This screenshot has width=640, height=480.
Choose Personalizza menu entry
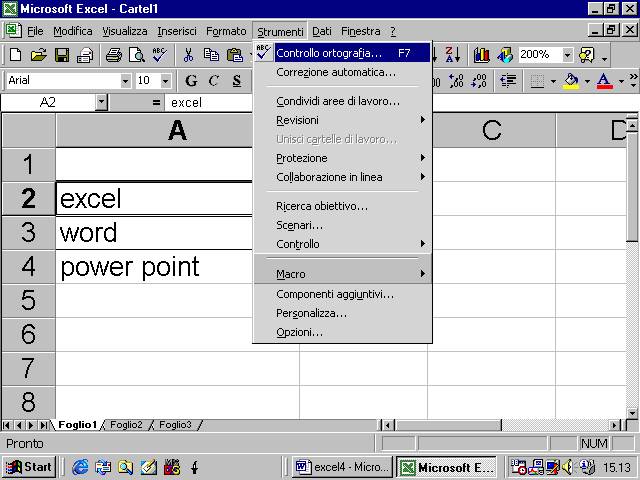pos(342,313)
